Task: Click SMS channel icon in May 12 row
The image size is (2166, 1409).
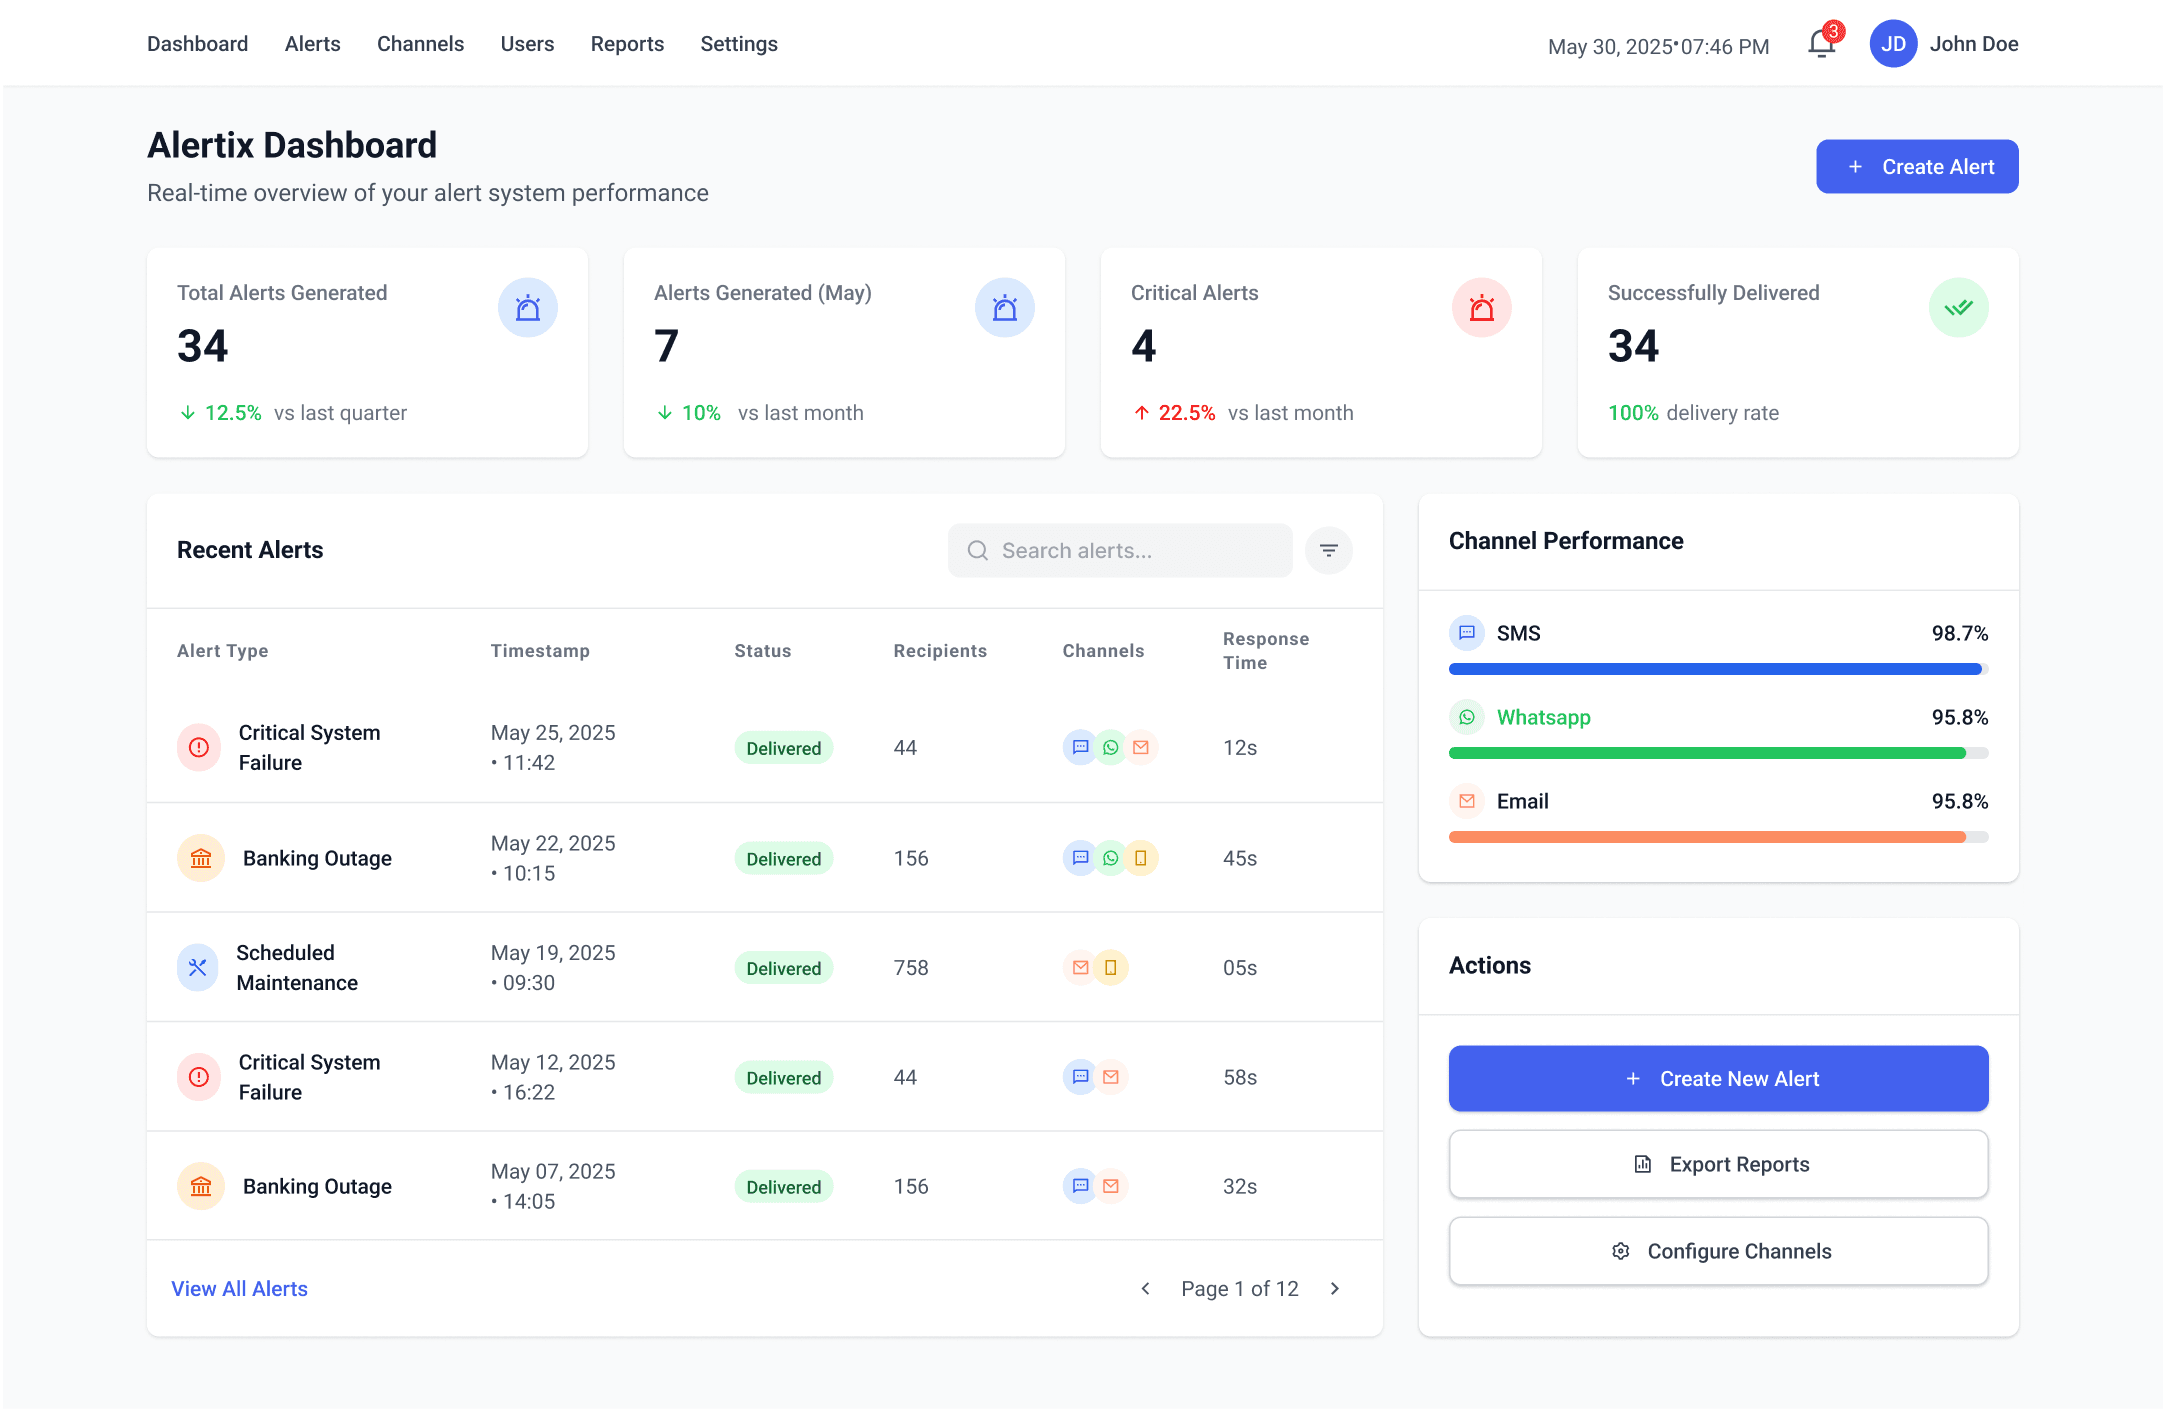Action: pos(1080,1077)
